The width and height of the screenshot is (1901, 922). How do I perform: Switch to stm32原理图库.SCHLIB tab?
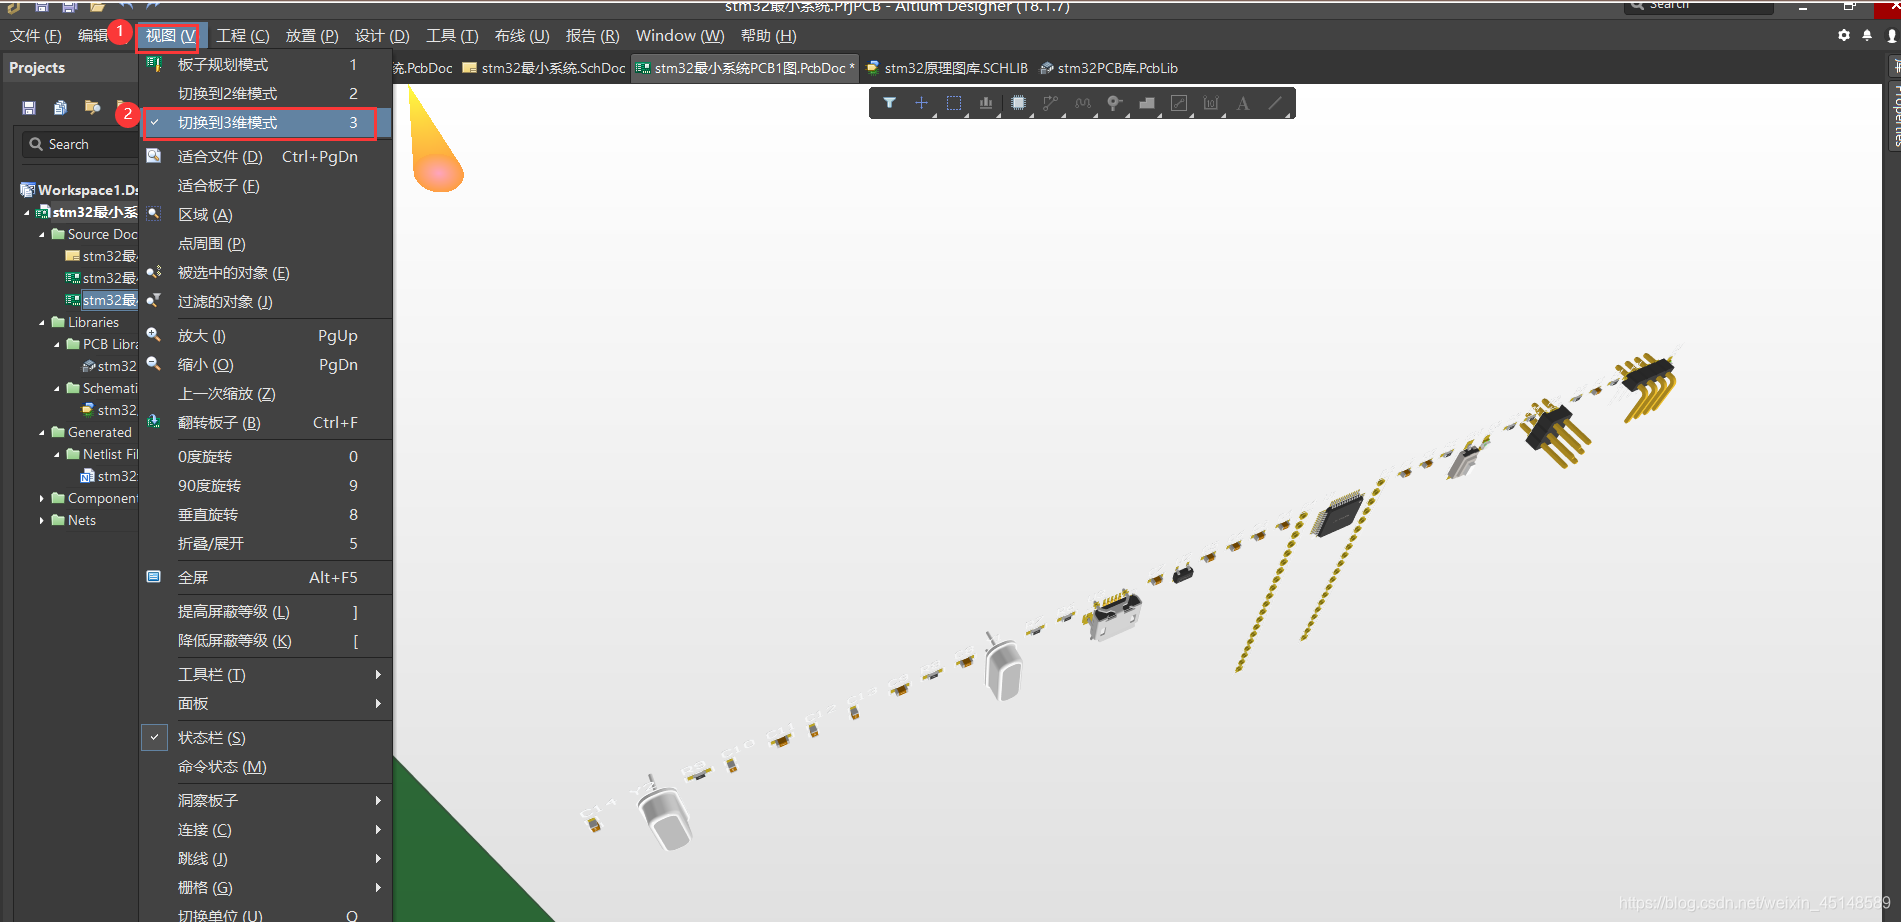click(954, 68)
